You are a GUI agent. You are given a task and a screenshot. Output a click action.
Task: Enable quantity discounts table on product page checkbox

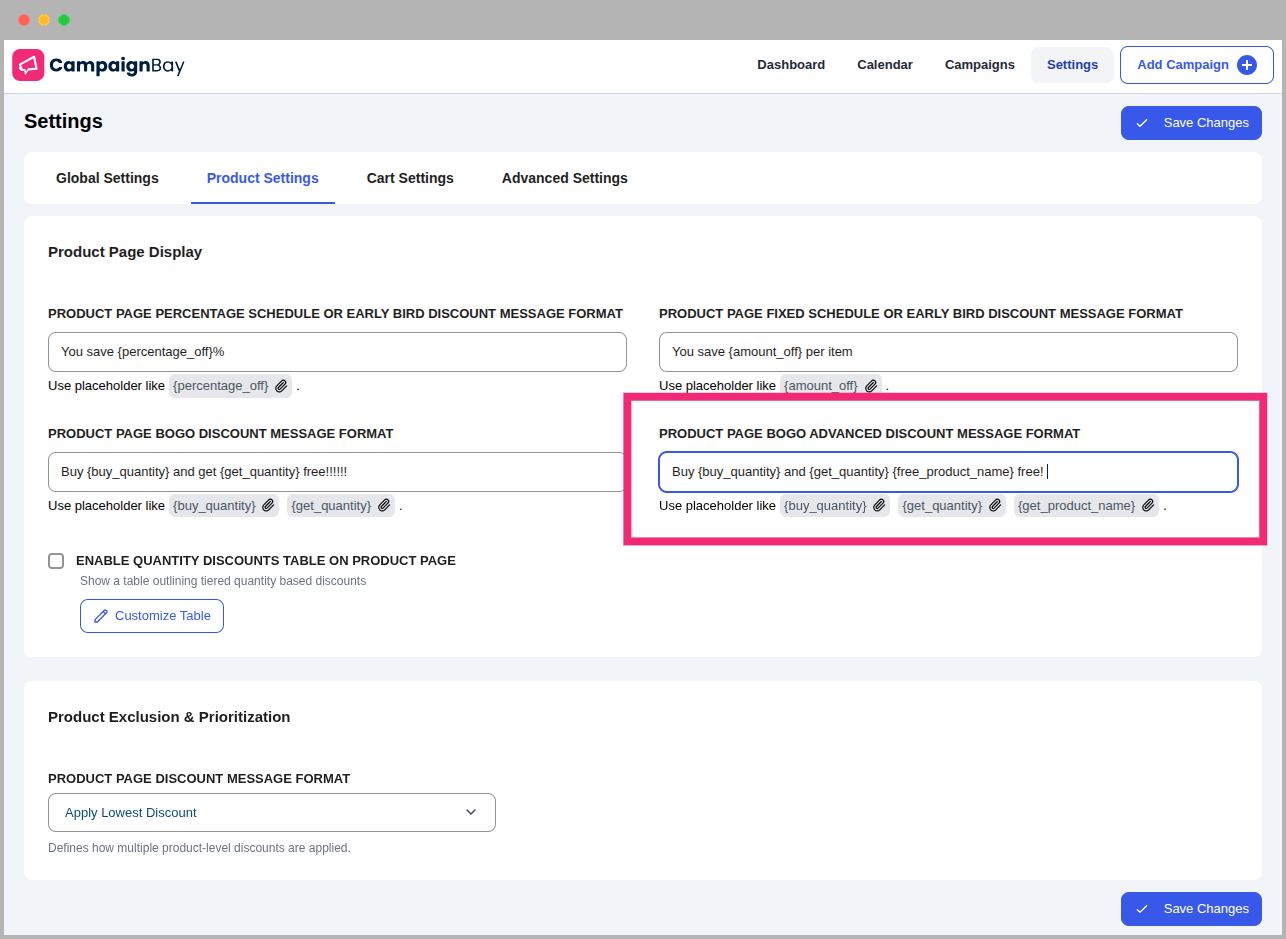click(x=56, y=561)
